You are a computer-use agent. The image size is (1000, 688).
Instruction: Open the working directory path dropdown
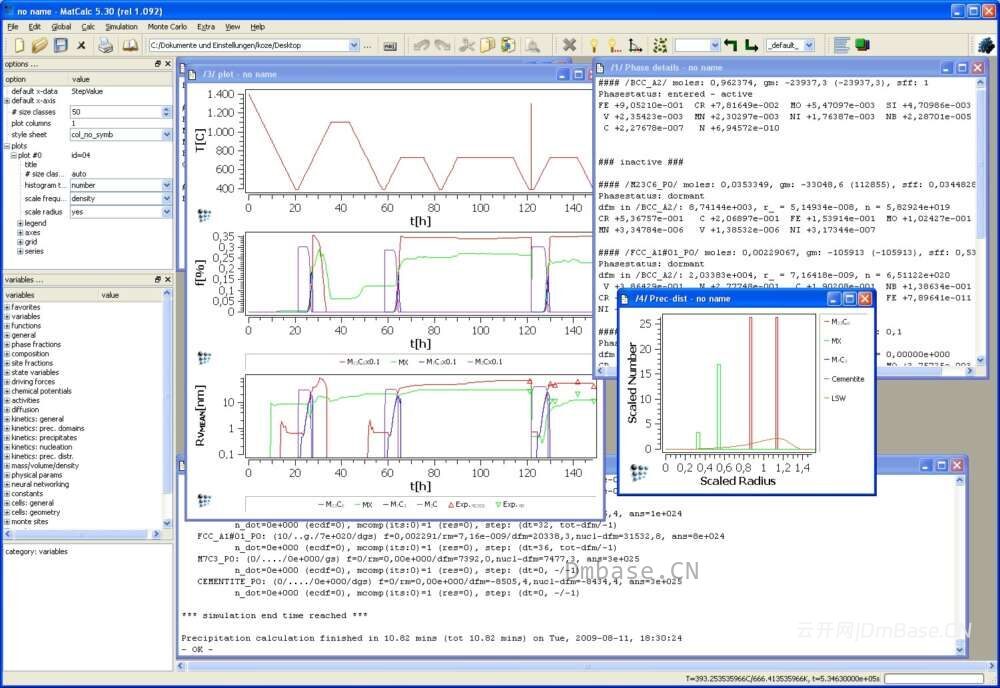coord(354,45)
